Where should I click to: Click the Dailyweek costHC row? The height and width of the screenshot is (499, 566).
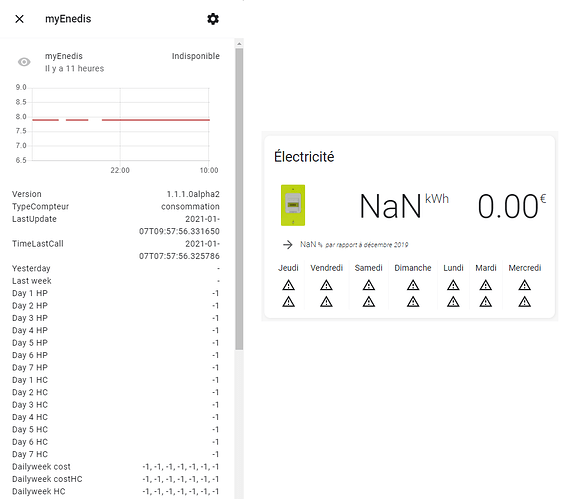(x=116, y=479)
